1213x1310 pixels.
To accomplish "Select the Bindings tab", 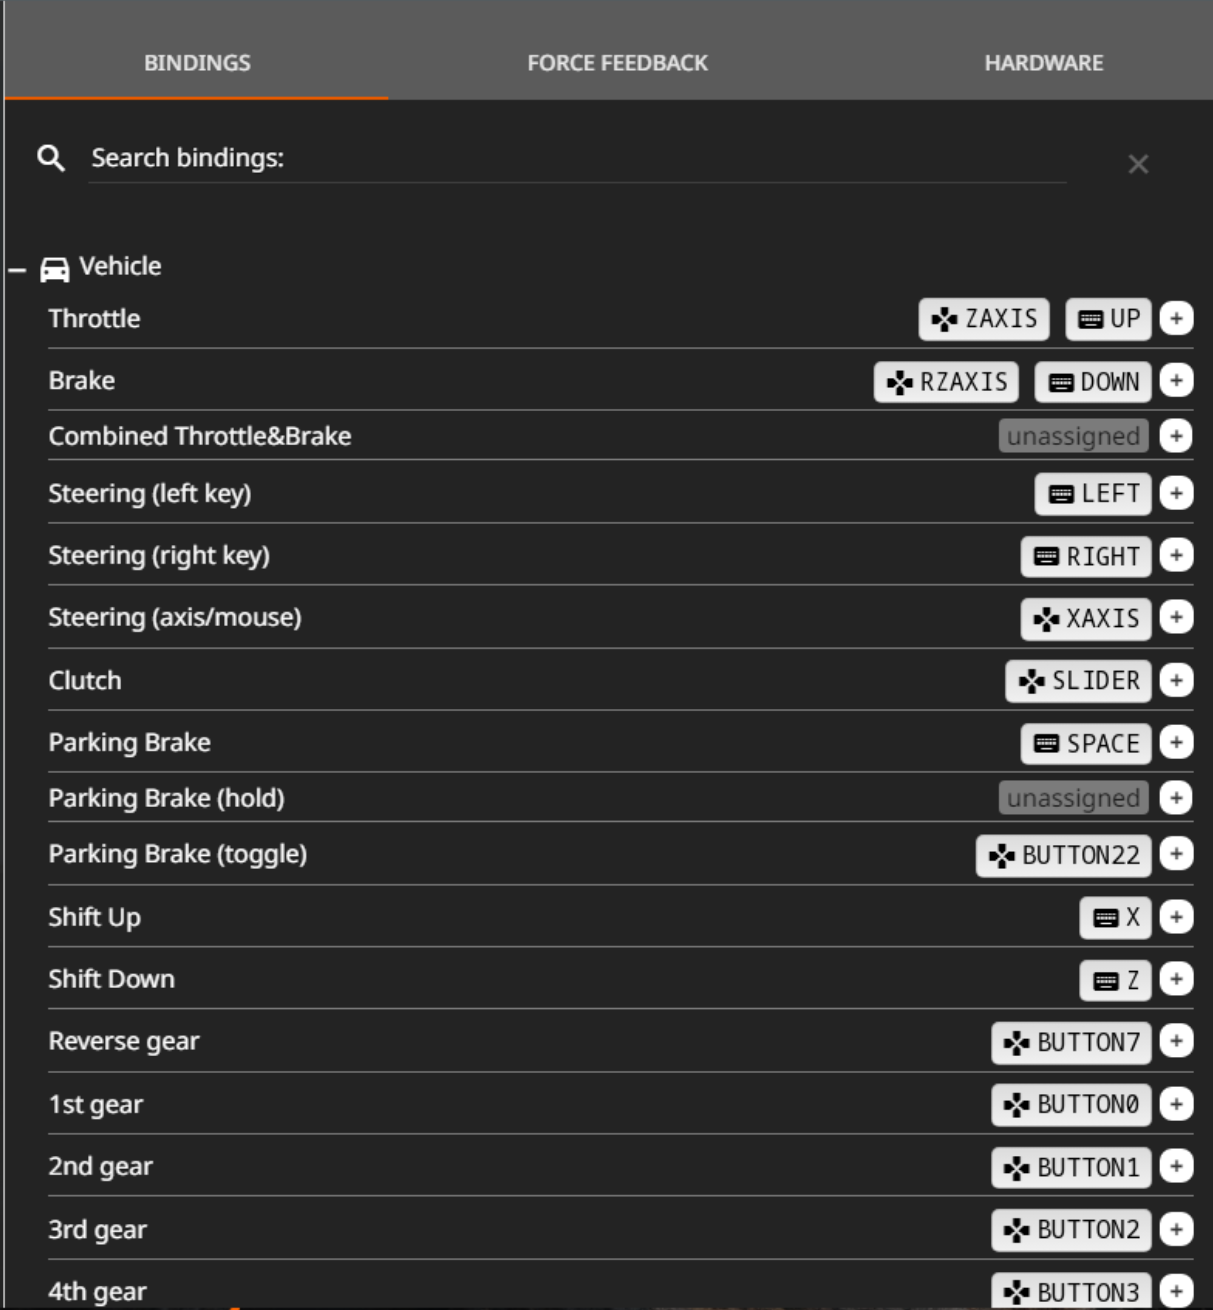I will click(x=197, y=63).
